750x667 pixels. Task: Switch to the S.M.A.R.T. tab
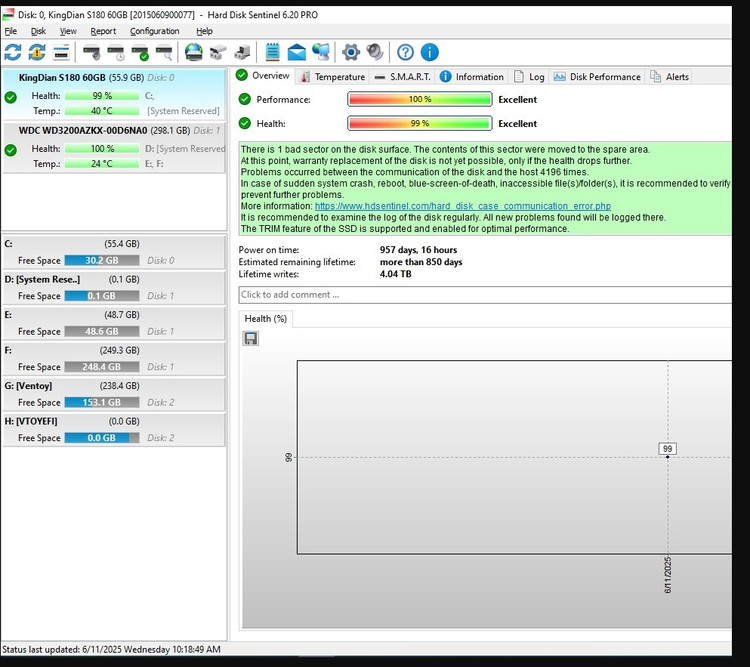click(402, 77)
